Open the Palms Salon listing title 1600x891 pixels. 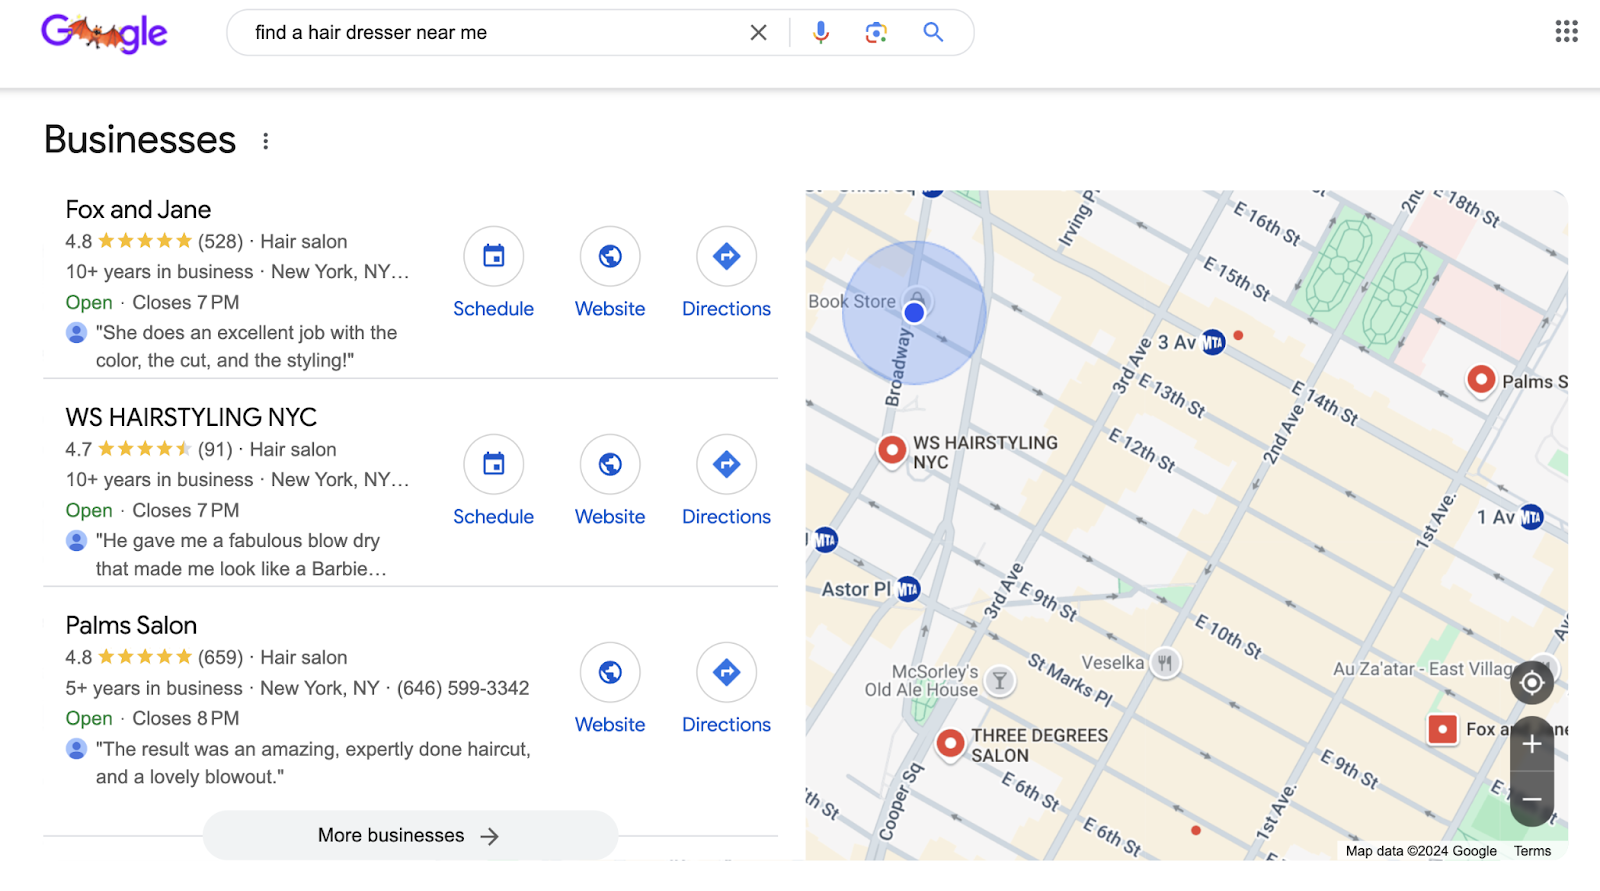(131, 626)
